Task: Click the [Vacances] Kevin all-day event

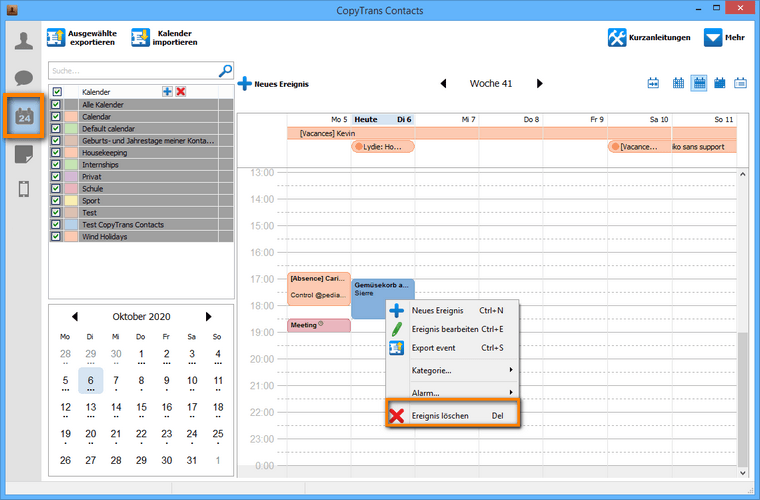Action: tap(511, 133)
